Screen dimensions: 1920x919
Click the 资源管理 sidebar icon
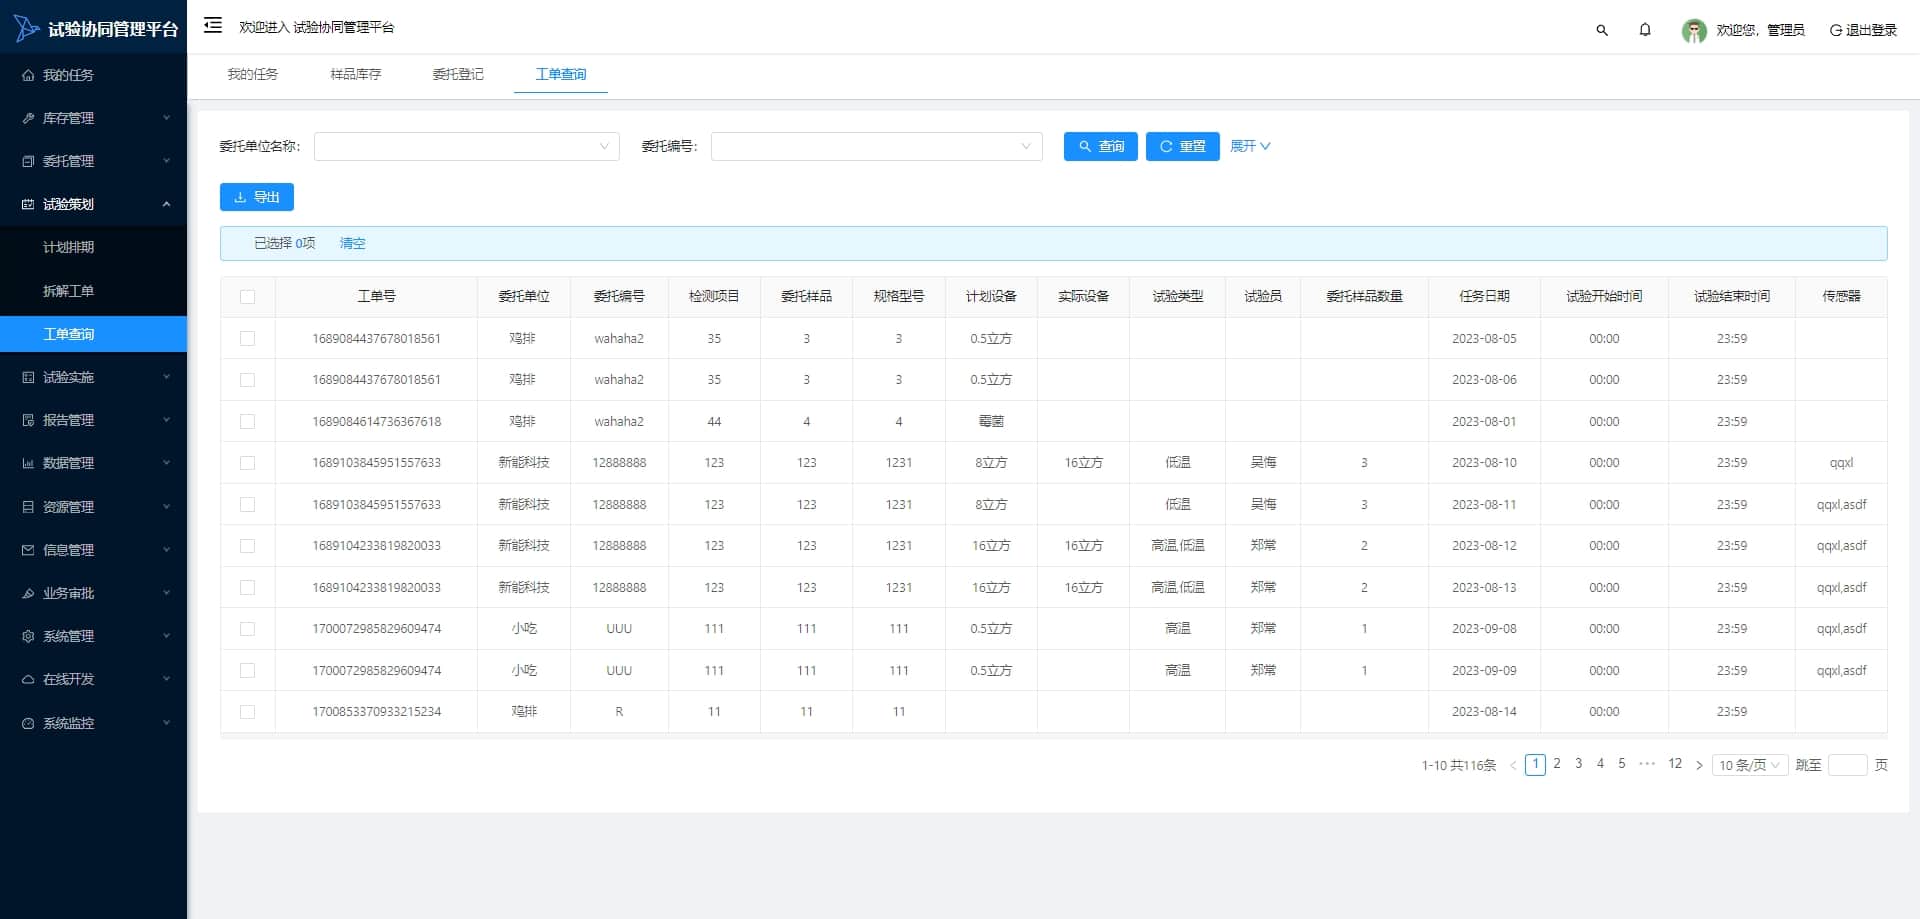[x=28, y=507]
